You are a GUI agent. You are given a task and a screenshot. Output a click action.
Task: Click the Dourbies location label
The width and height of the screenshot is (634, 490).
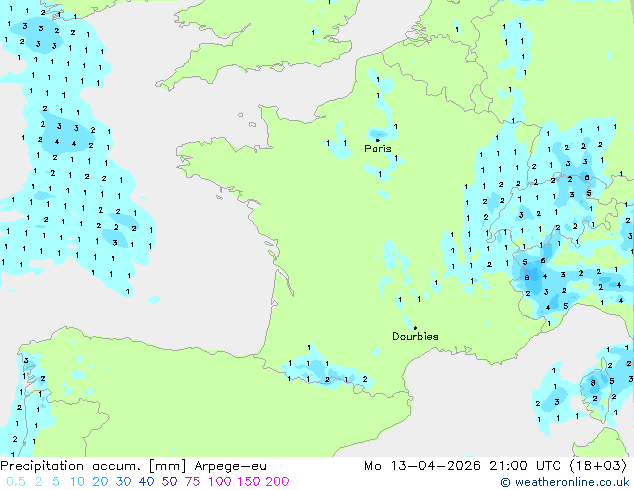415,336
